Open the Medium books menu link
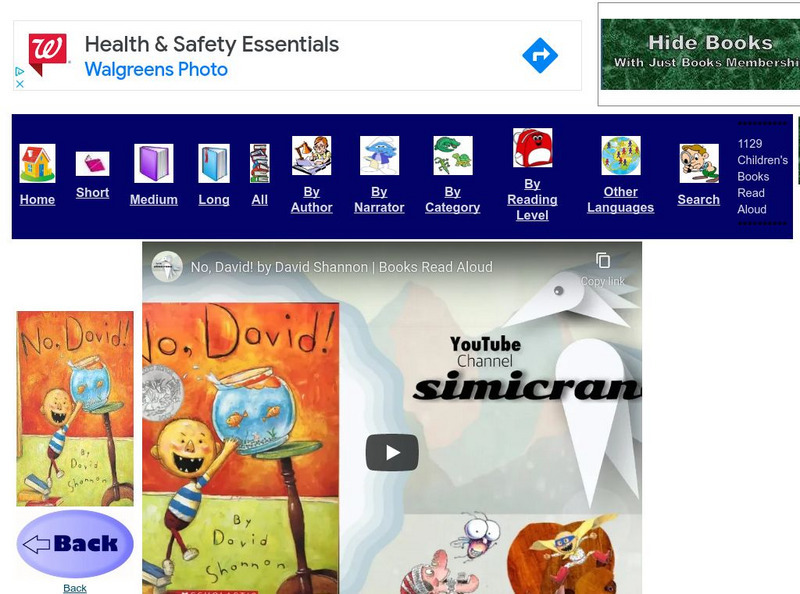800x594 pixels. tap(154, 200)
